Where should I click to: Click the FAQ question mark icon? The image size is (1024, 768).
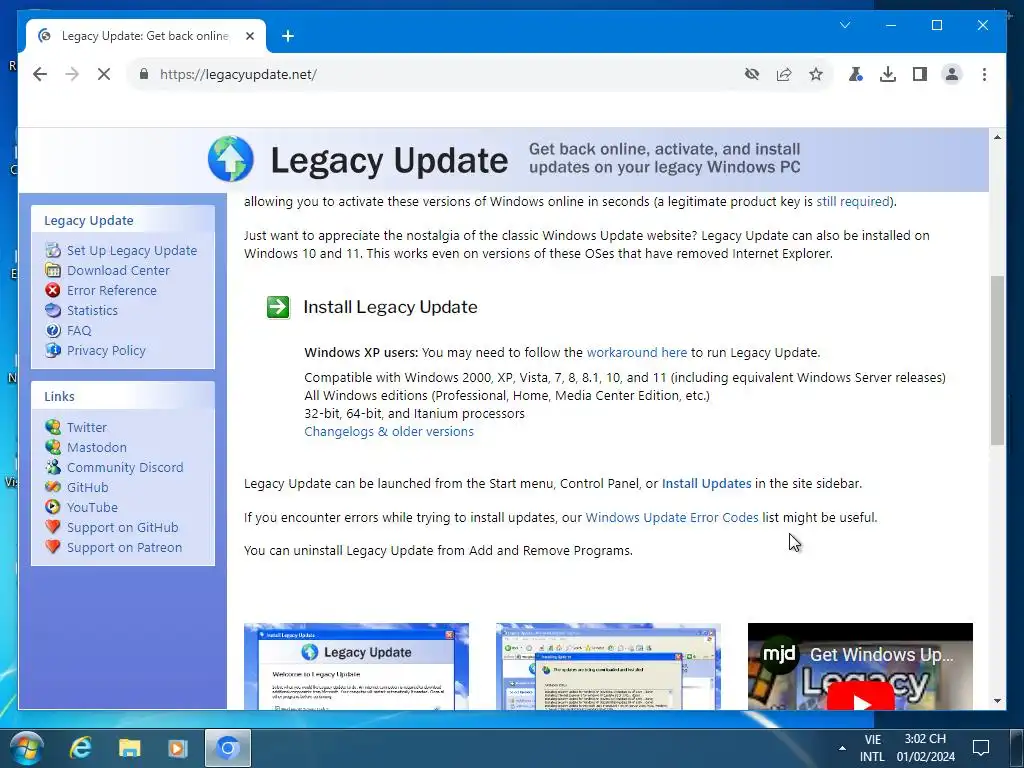[53, 330]
